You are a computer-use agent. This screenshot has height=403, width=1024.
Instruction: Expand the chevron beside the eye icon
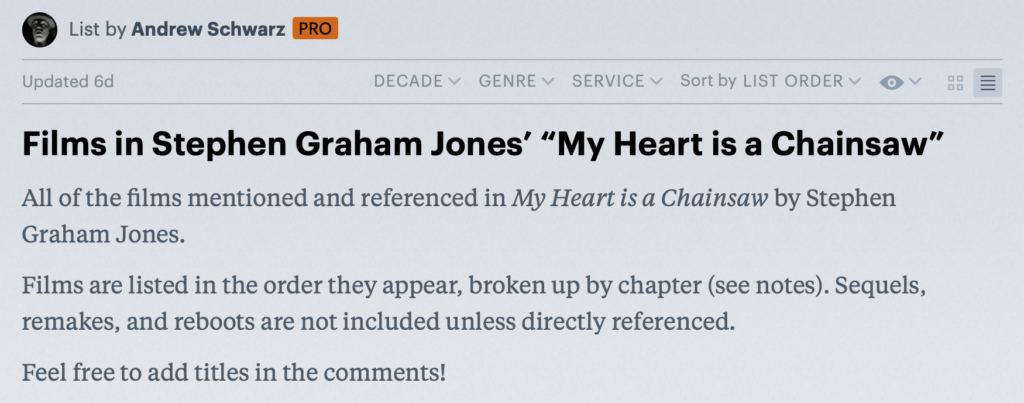pos(914,83)
